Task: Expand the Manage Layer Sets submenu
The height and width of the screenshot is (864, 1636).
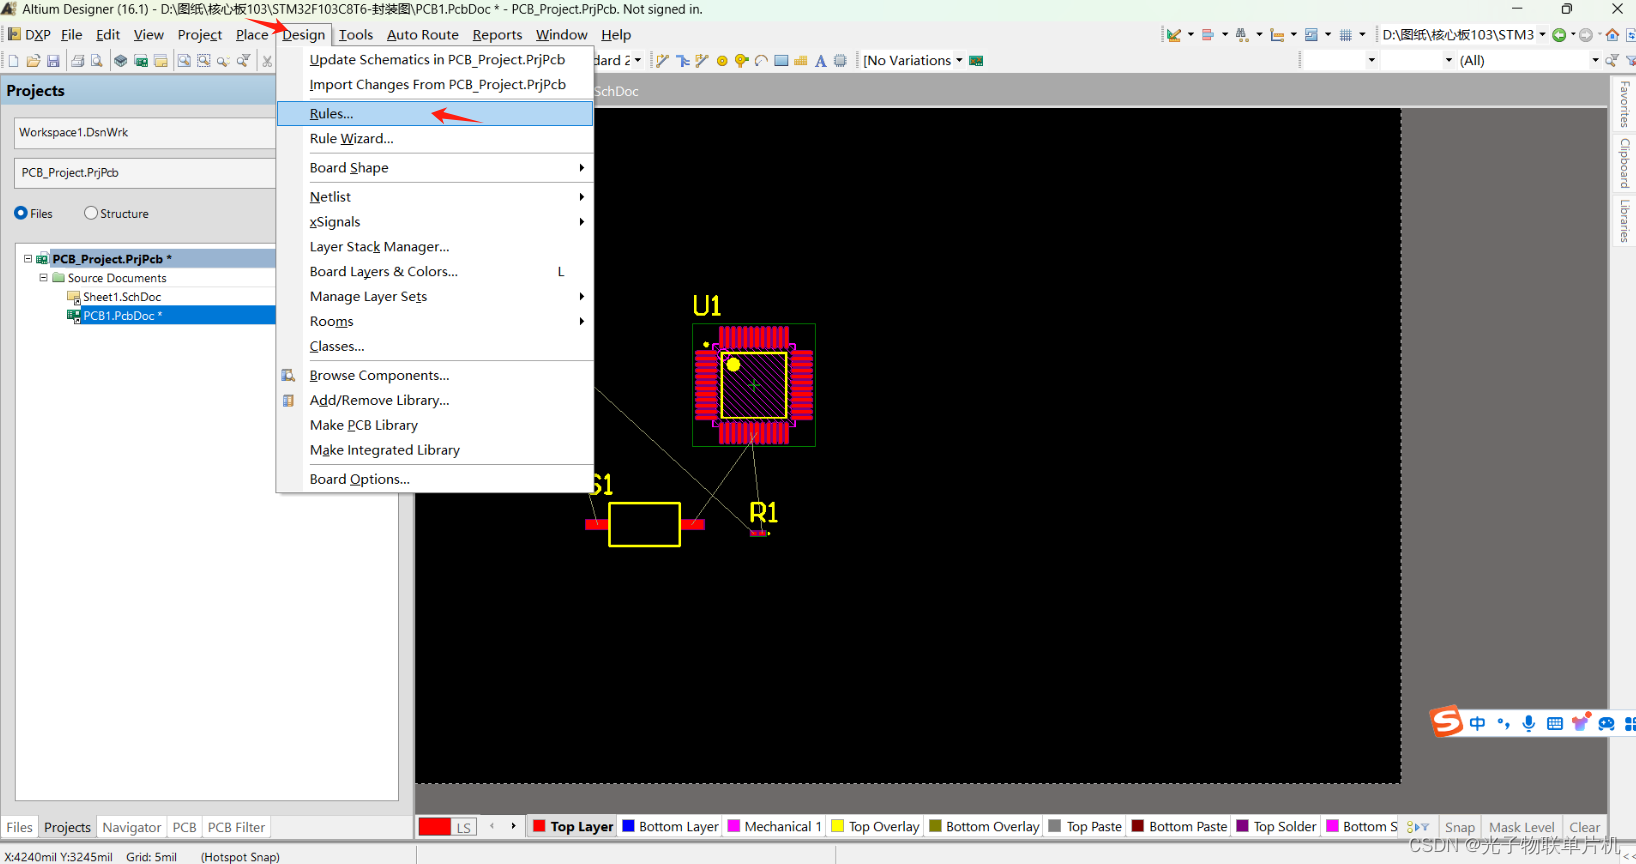Action: (435, 297)
